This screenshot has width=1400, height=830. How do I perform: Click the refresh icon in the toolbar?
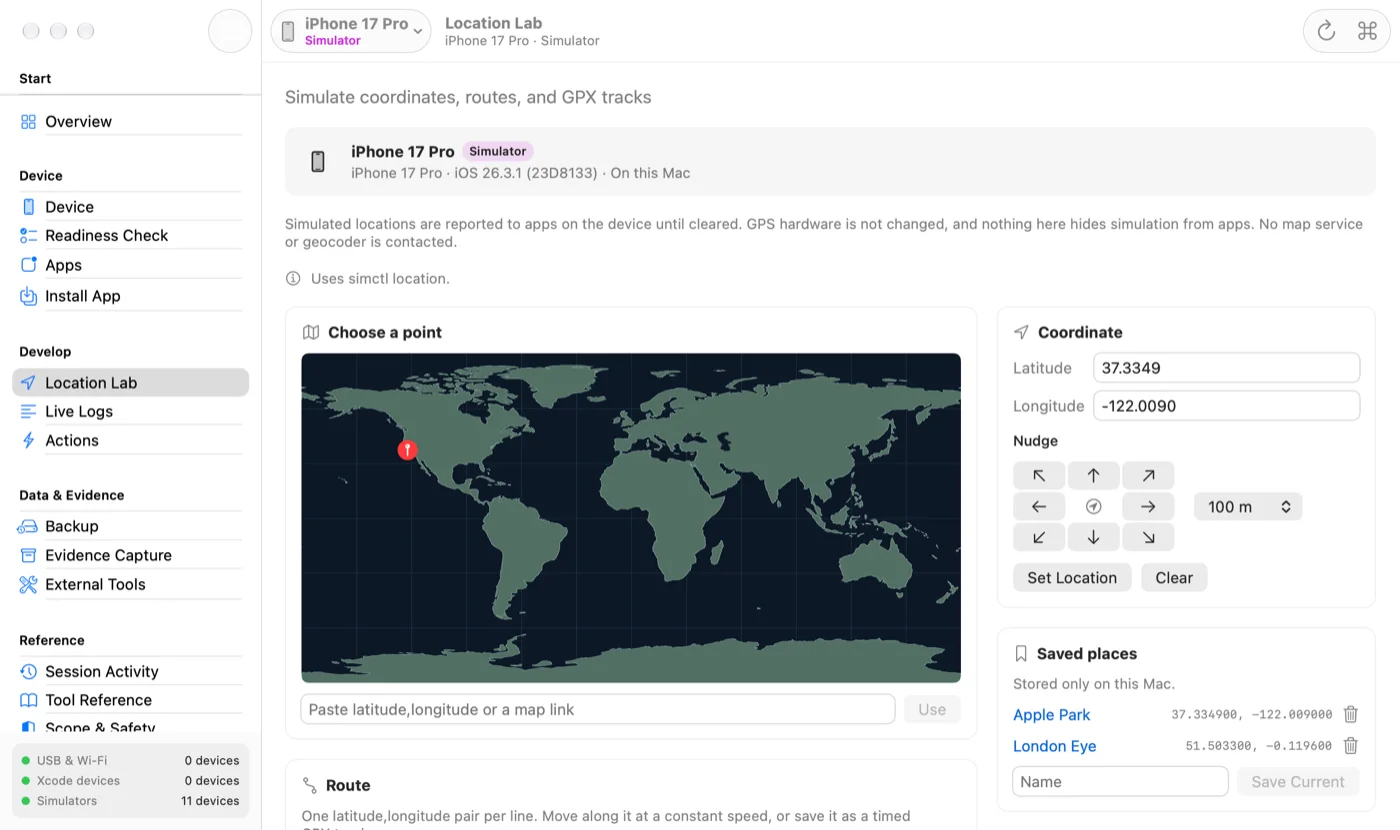pos(1326,31)
